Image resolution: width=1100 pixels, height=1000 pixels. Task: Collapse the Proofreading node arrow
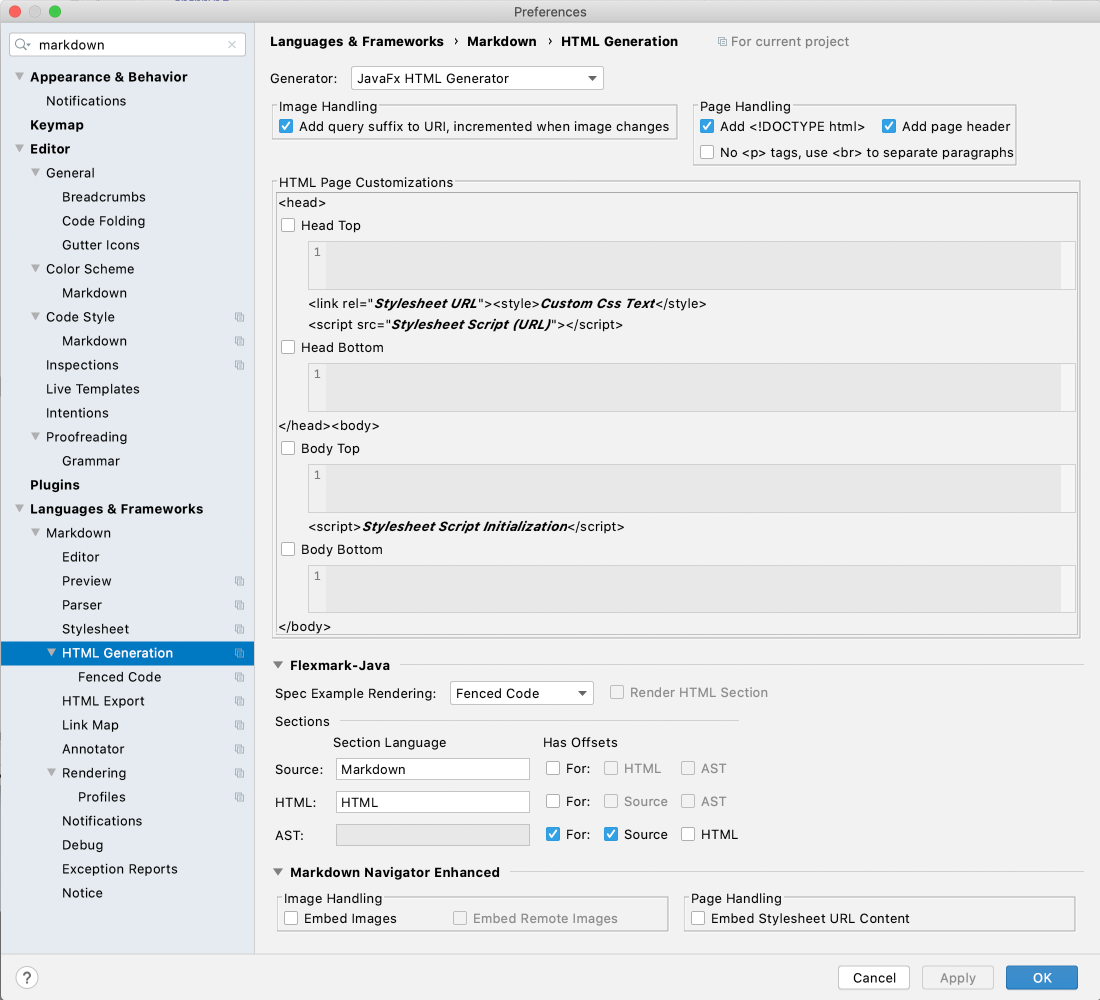pyautogui.click(x=36, y=436)
